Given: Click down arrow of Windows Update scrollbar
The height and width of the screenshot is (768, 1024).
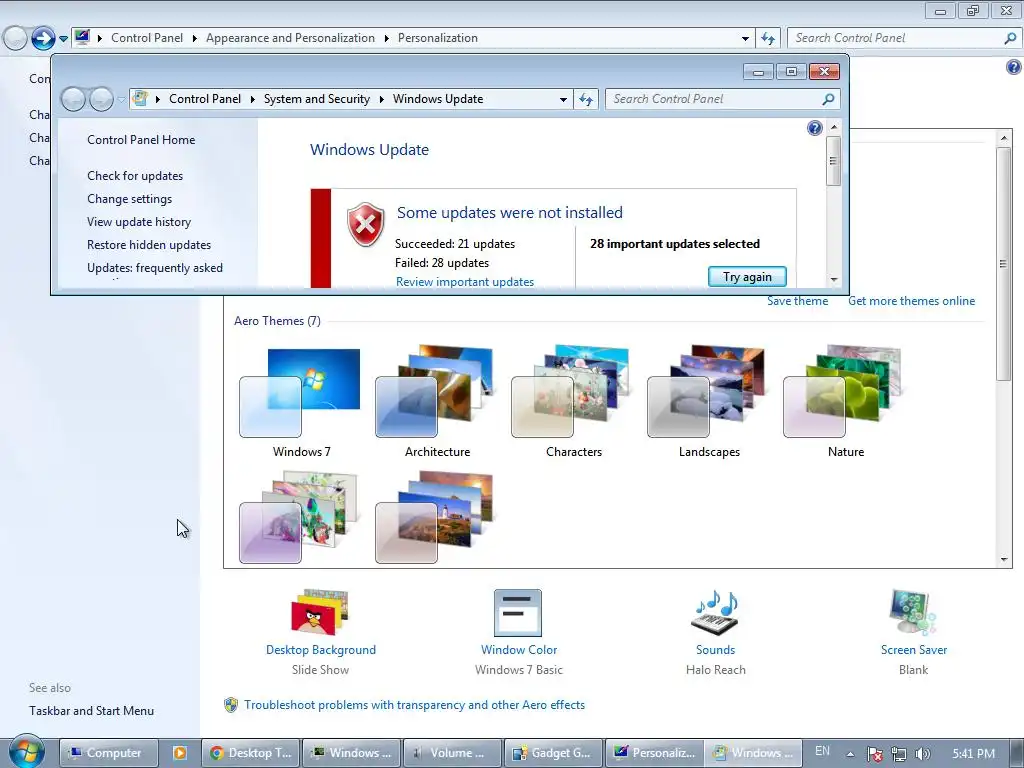Looking at the screenshot, I should click(x=834, y=280).
